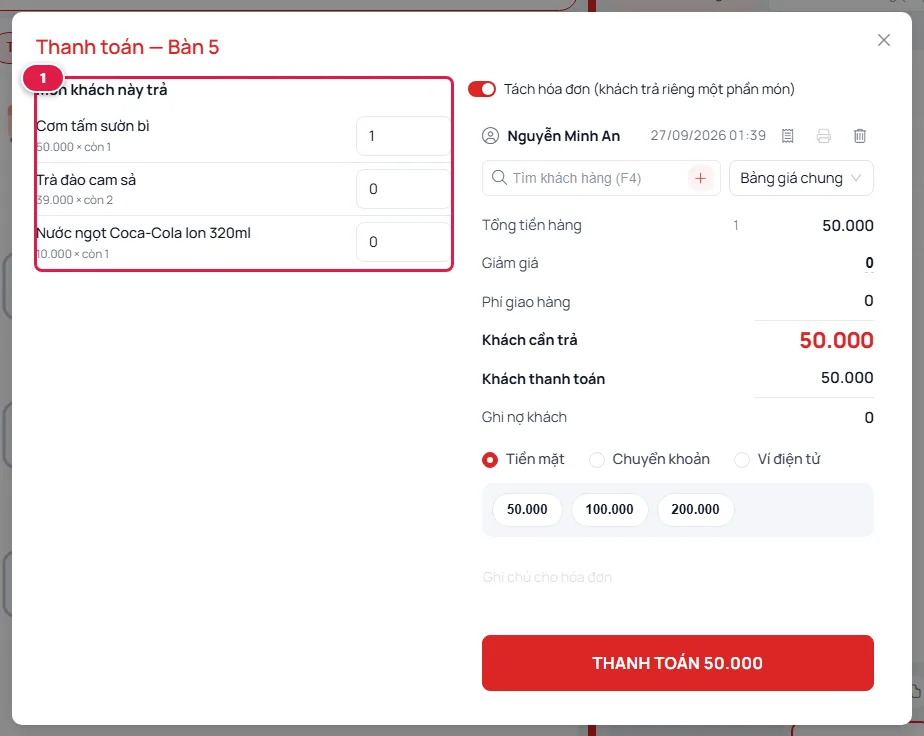Open the Bảng giá chung dropdown
Screen dimensions: 924x736
[801, 178]
